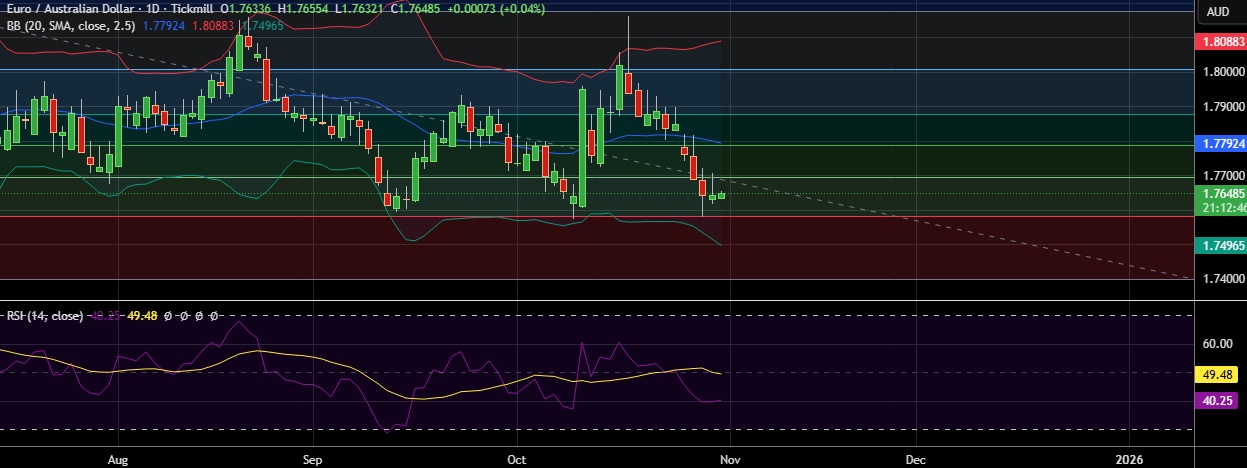Click the 2026 label on time axis
Image resolution: width=1247 pixels, height=468 pixels.
1129,459
